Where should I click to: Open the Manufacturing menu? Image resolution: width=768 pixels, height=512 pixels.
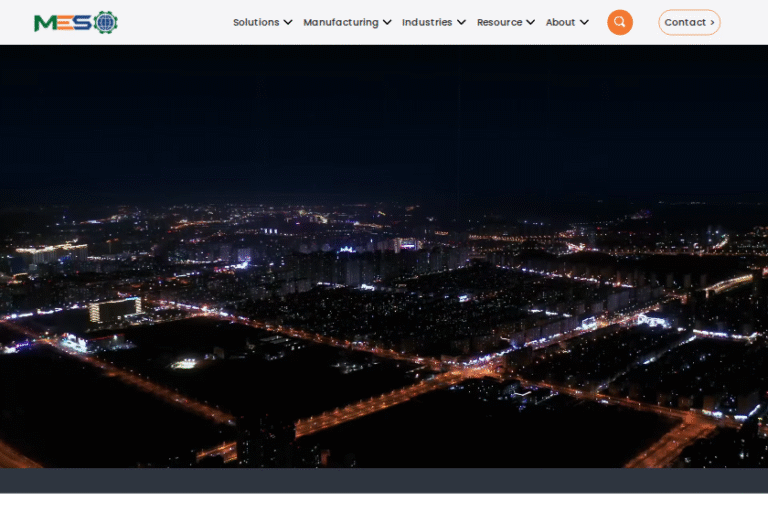pos(341,22)
